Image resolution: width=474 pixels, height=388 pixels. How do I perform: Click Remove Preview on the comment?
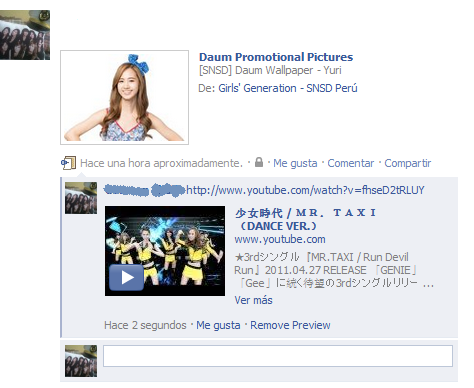290,325
